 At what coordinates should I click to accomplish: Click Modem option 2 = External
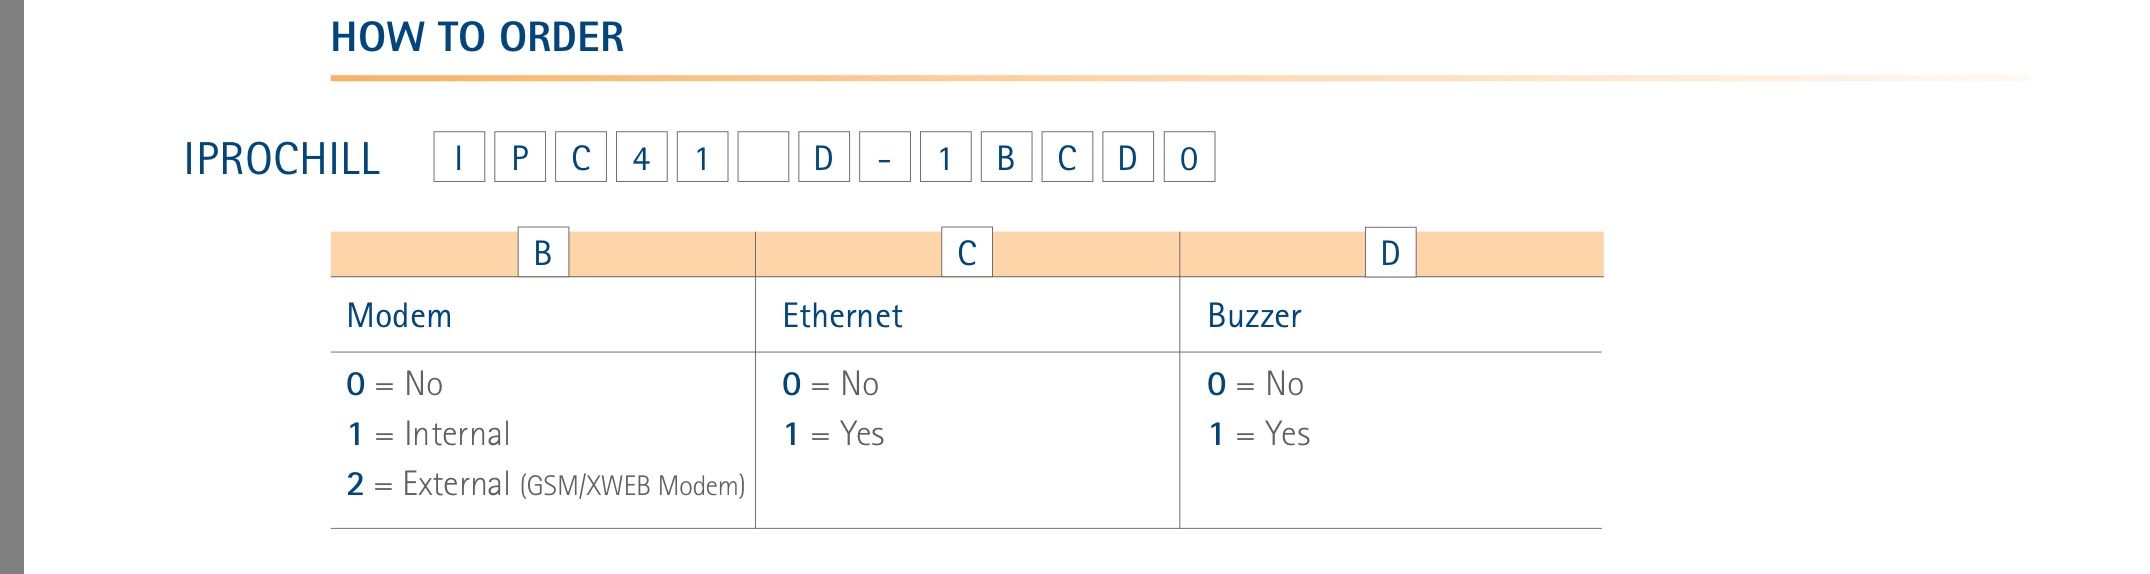(x=545, y=484)
